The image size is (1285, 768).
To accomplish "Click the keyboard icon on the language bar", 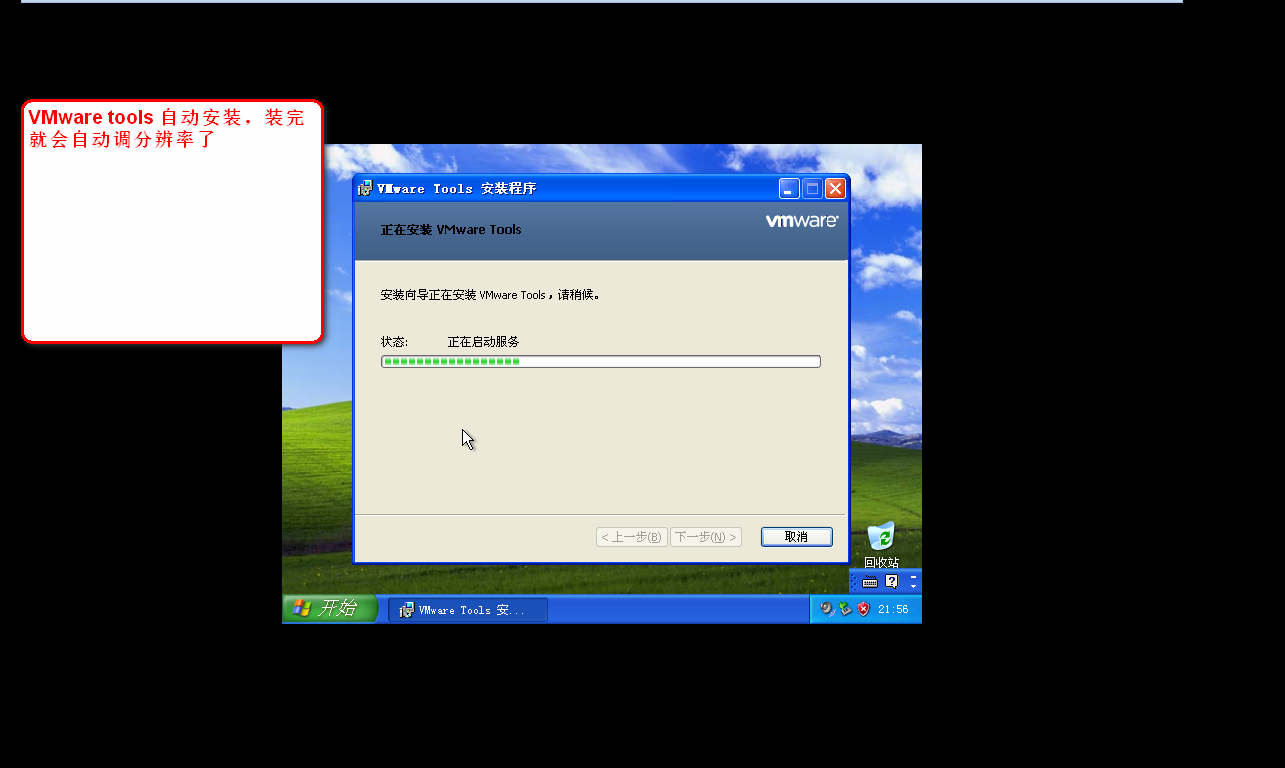I will tap(870, 581).
